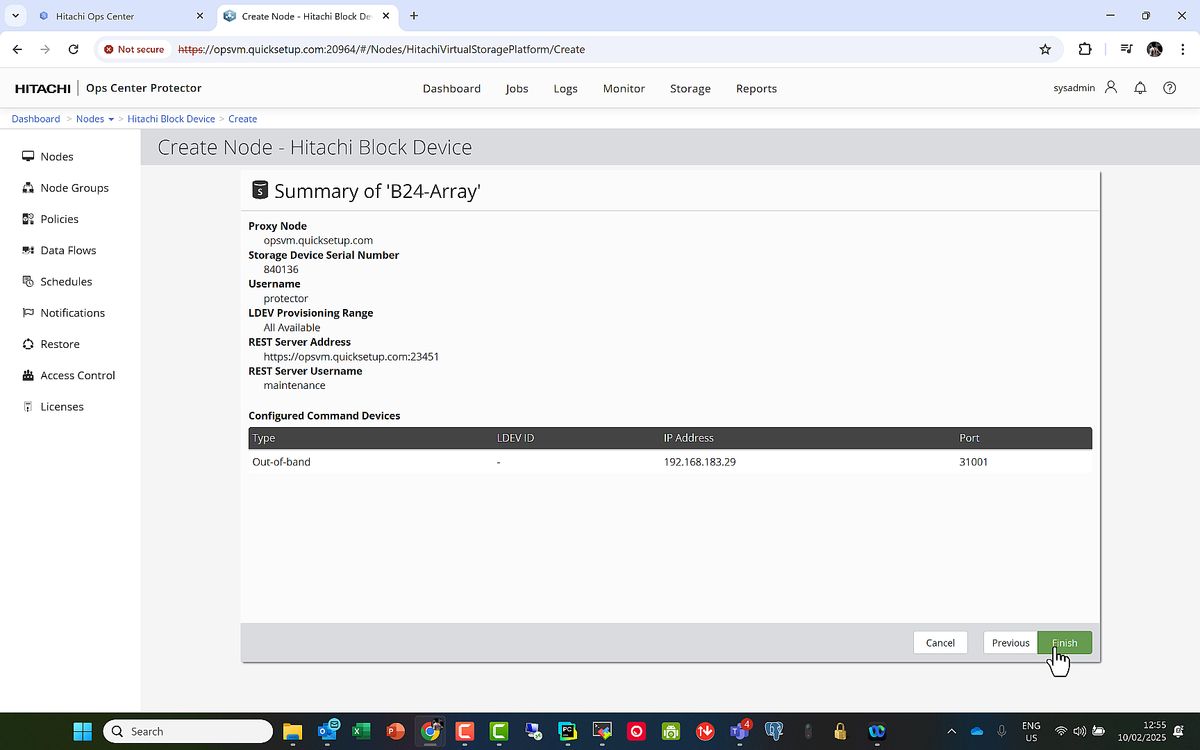Bookmark this page with star icon
The width and height of the screenshot is (1200, 750).
[x=1045, y=49]
